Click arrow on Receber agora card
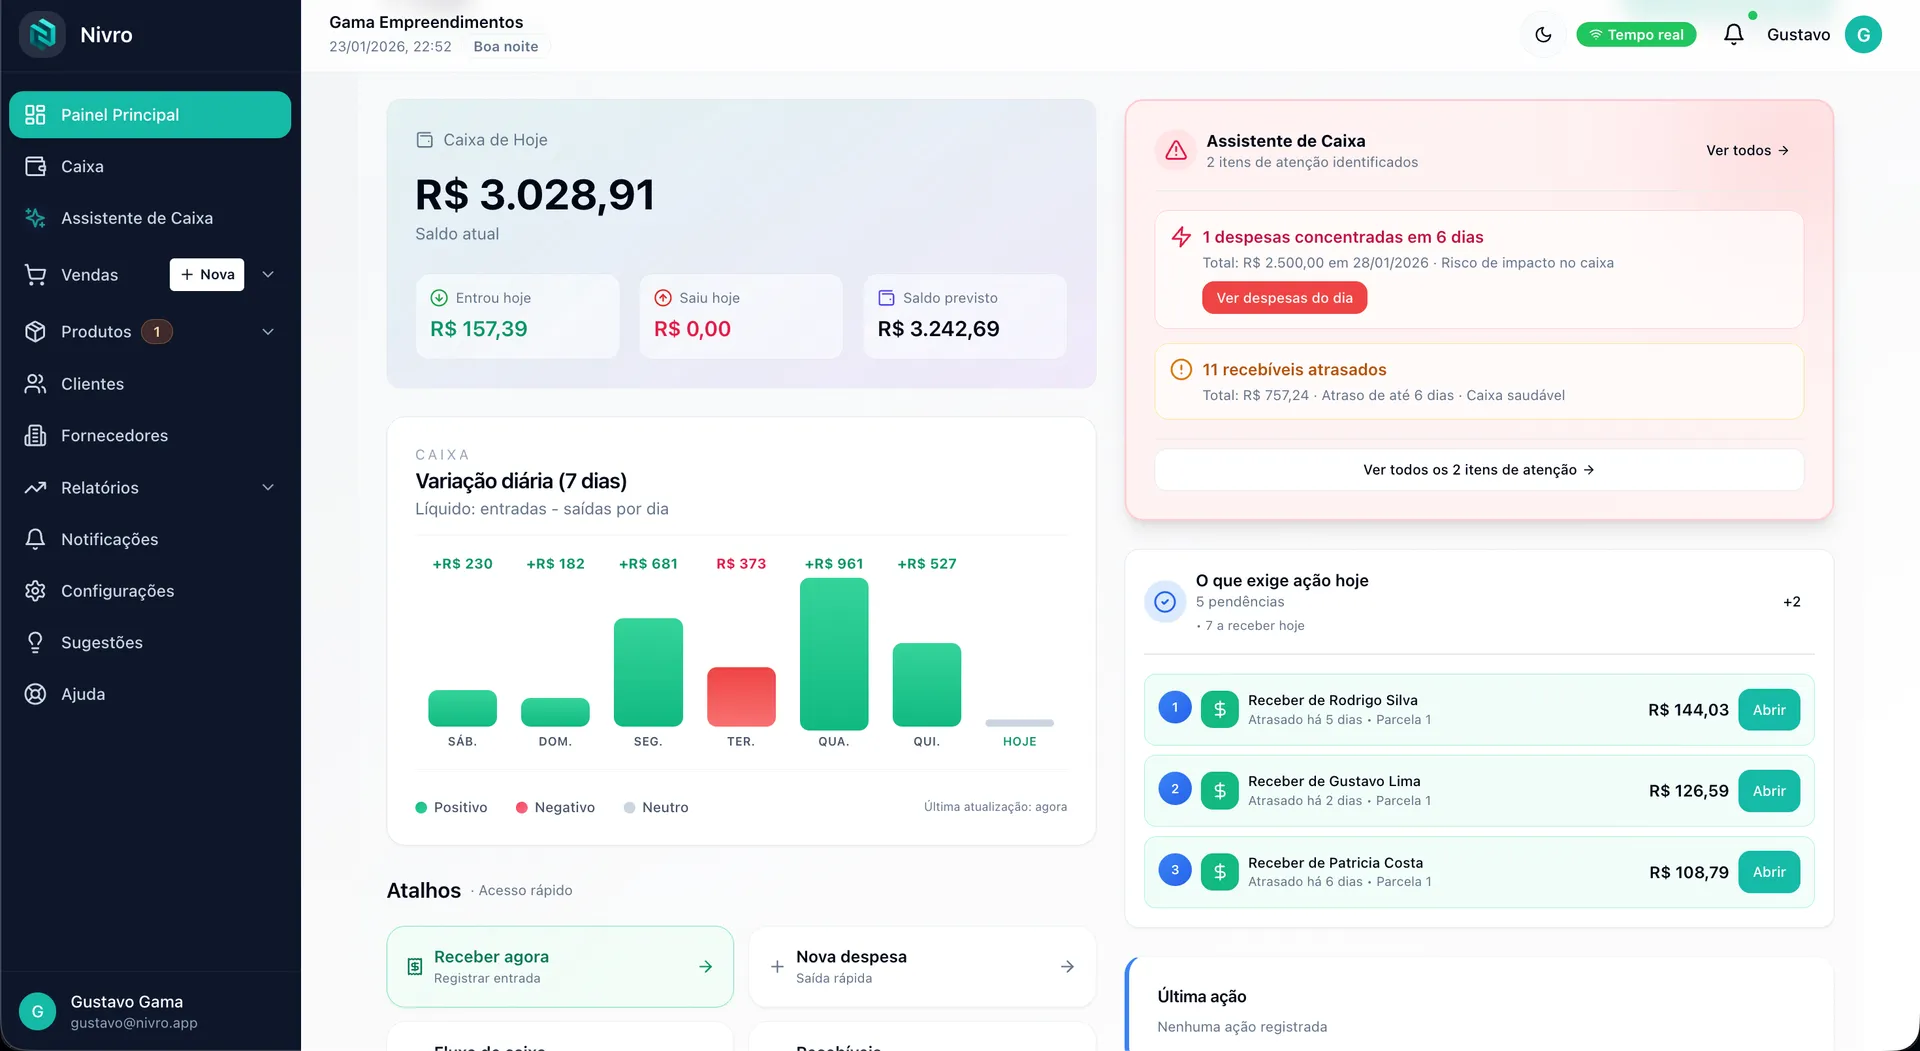 click(x=705, y=967)
